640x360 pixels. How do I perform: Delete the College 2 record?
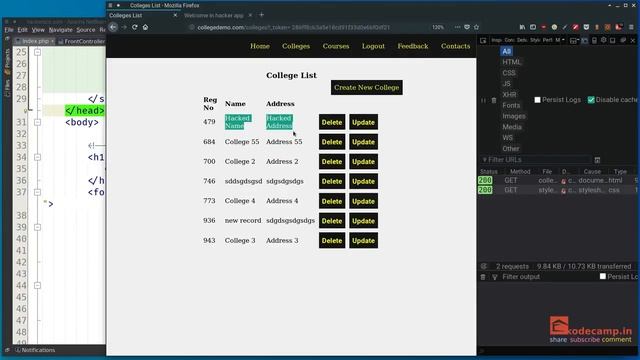pyautogui.click(x=332, y=162)
